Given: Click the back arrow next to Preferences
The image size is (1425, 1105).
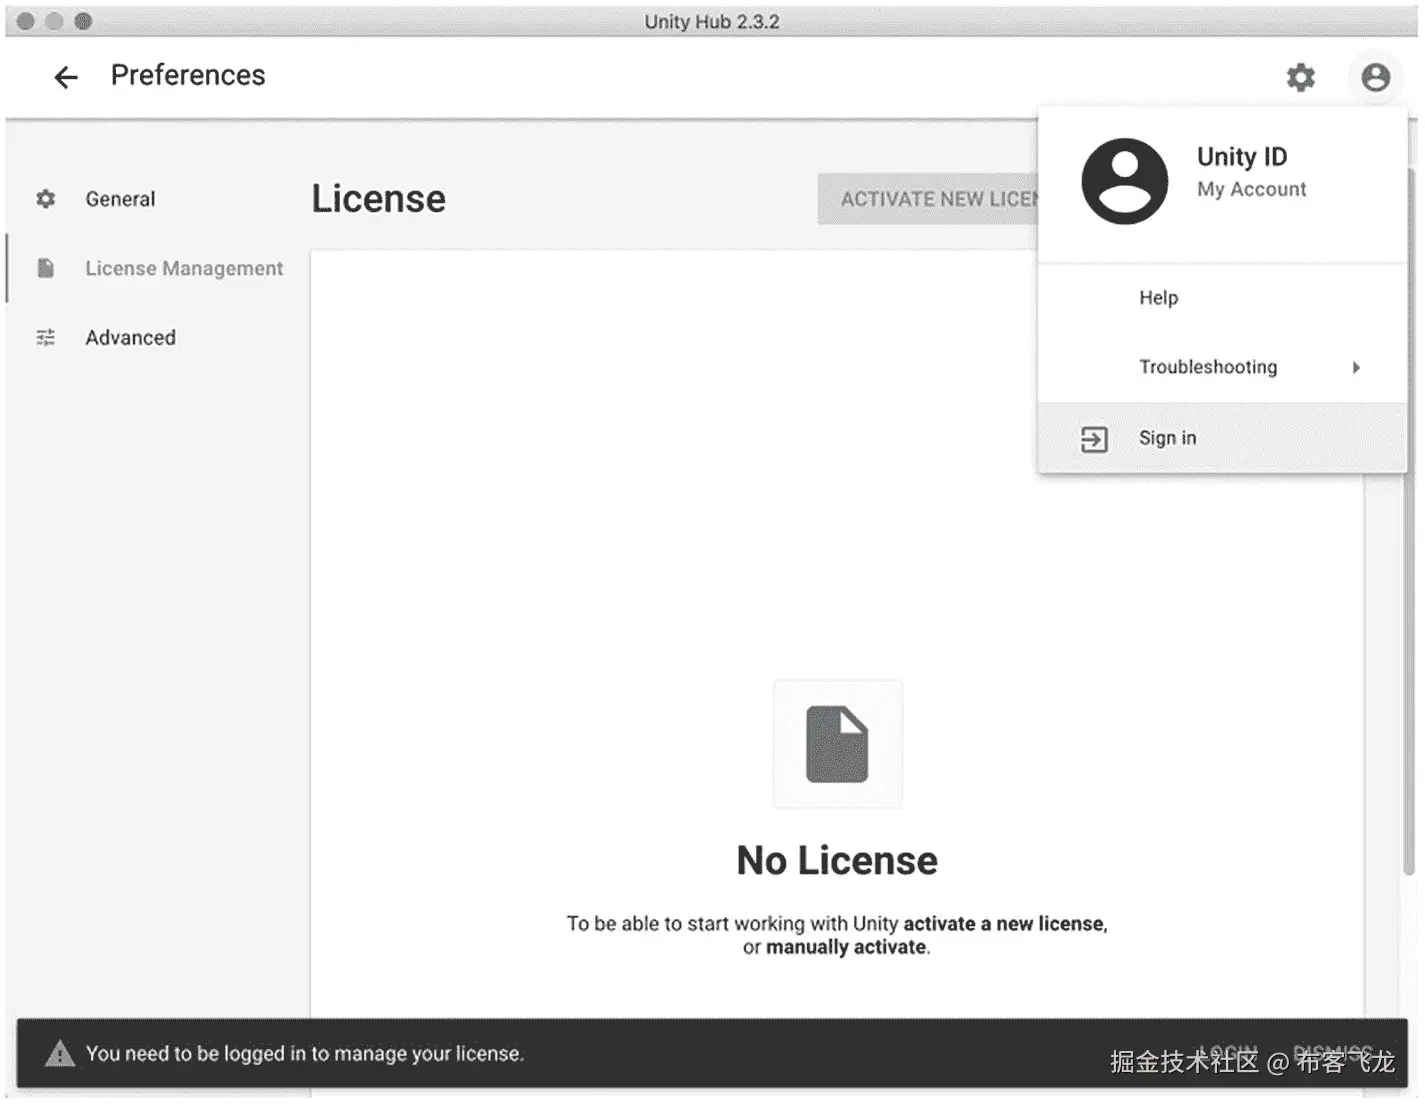Looking at the screenshot, I should pyautogui.click(x=66, y=77).
